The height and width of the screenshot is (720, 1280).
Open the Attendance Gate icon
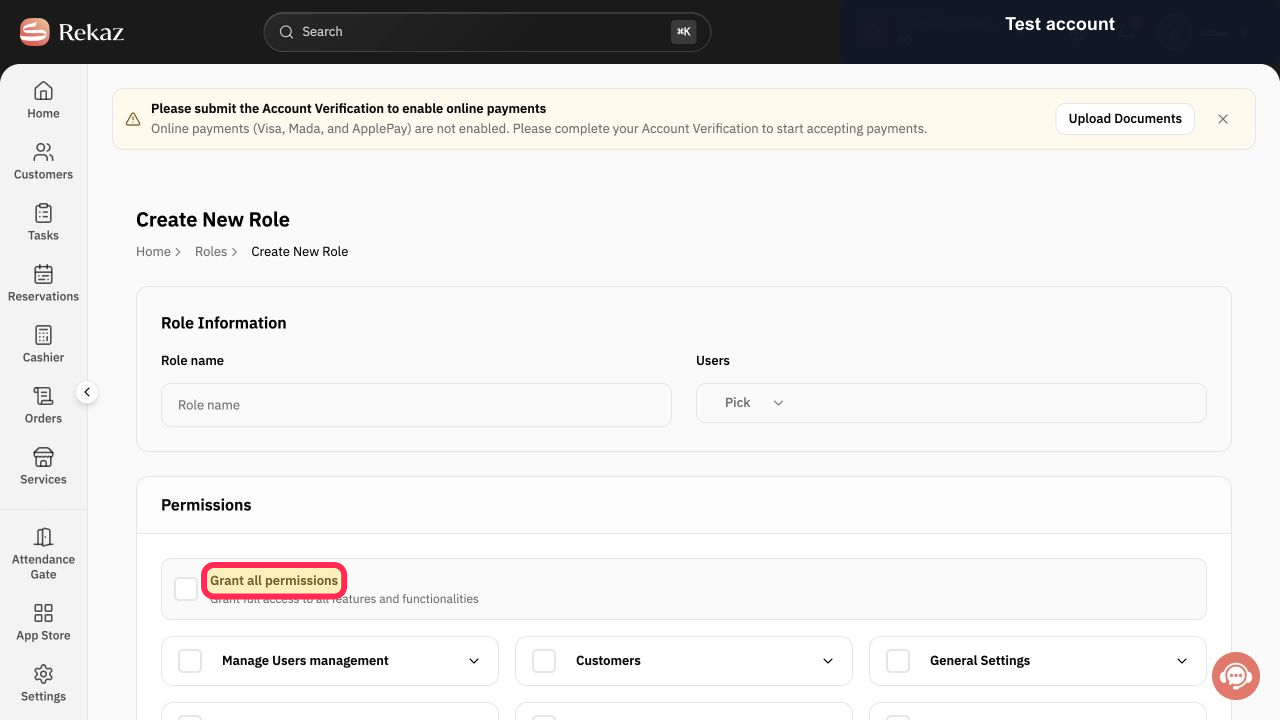pyautogui.click(x=43, y=537)
